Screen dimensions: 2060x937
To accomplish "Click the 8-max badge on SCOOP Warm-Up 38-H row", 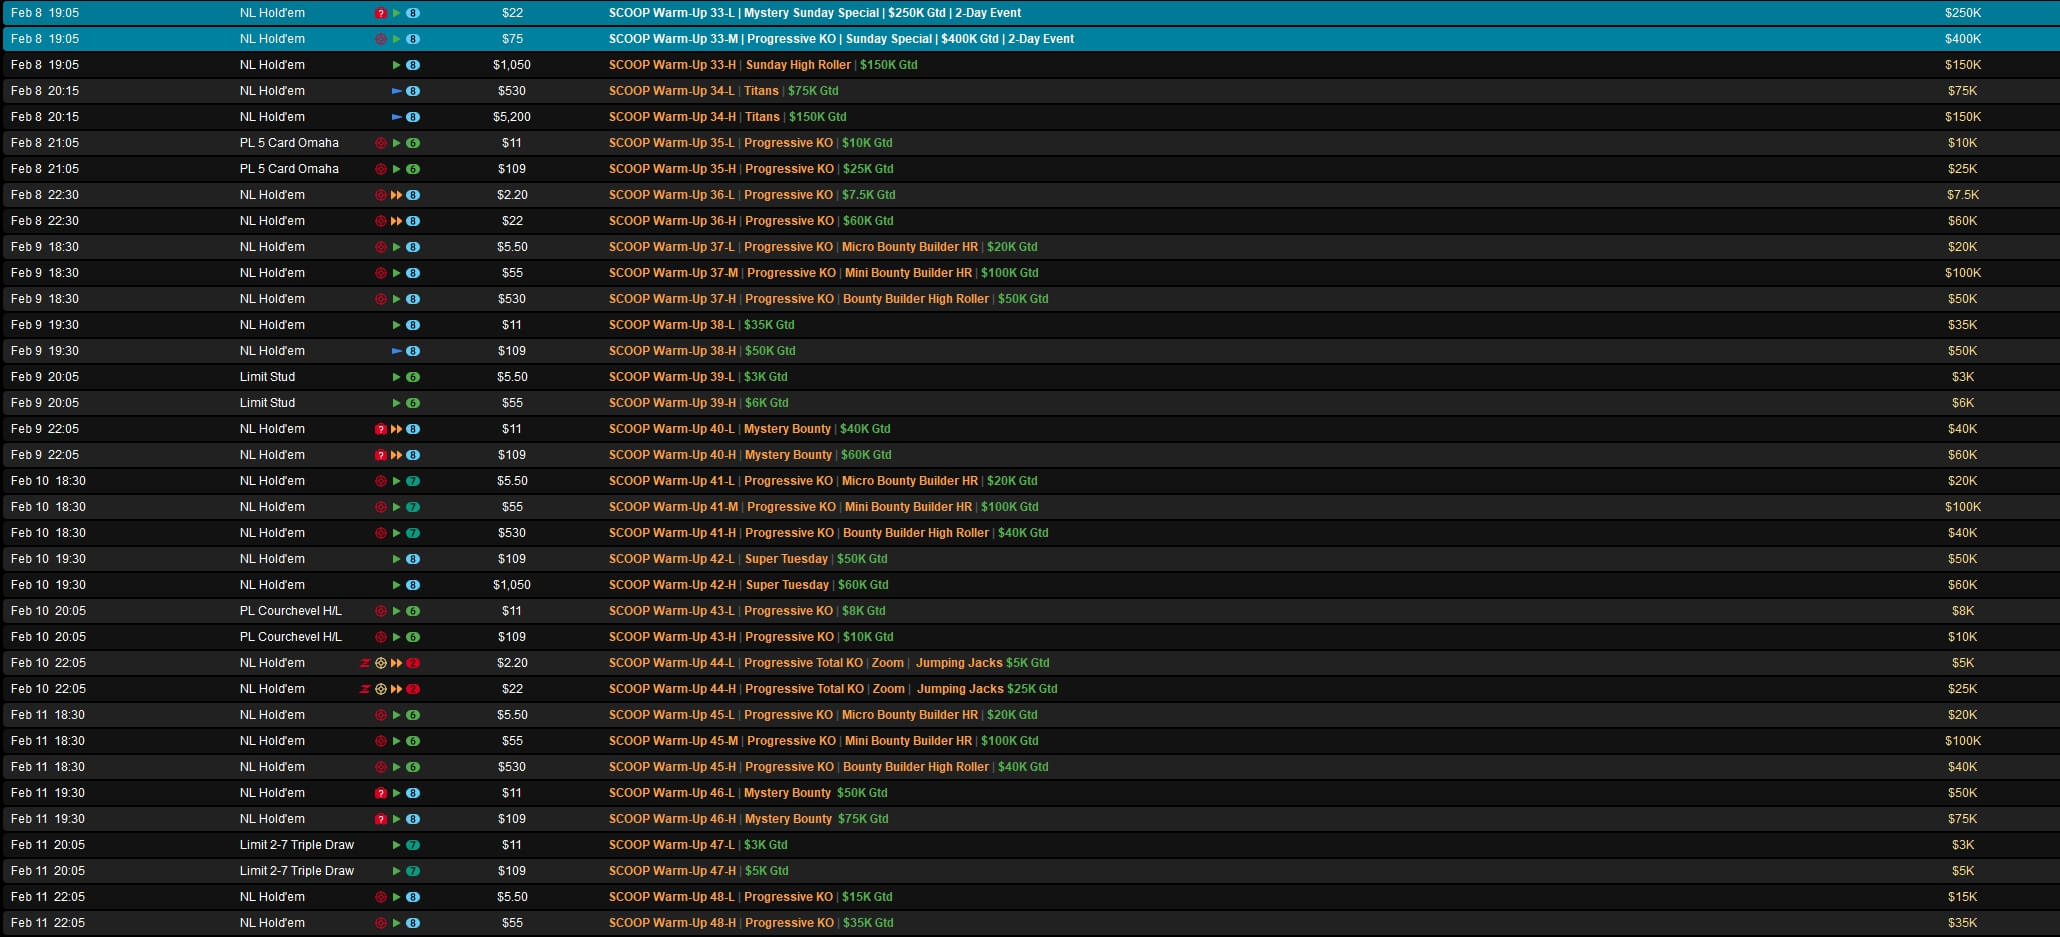I will (x=413, y=351).
